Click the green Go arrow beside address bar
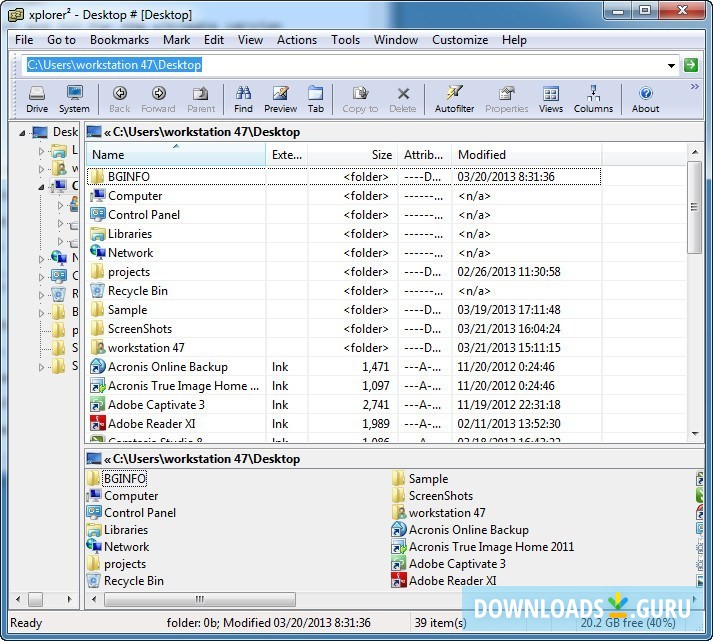The width and height of the screenshot is (713, 641). (691, 65)
